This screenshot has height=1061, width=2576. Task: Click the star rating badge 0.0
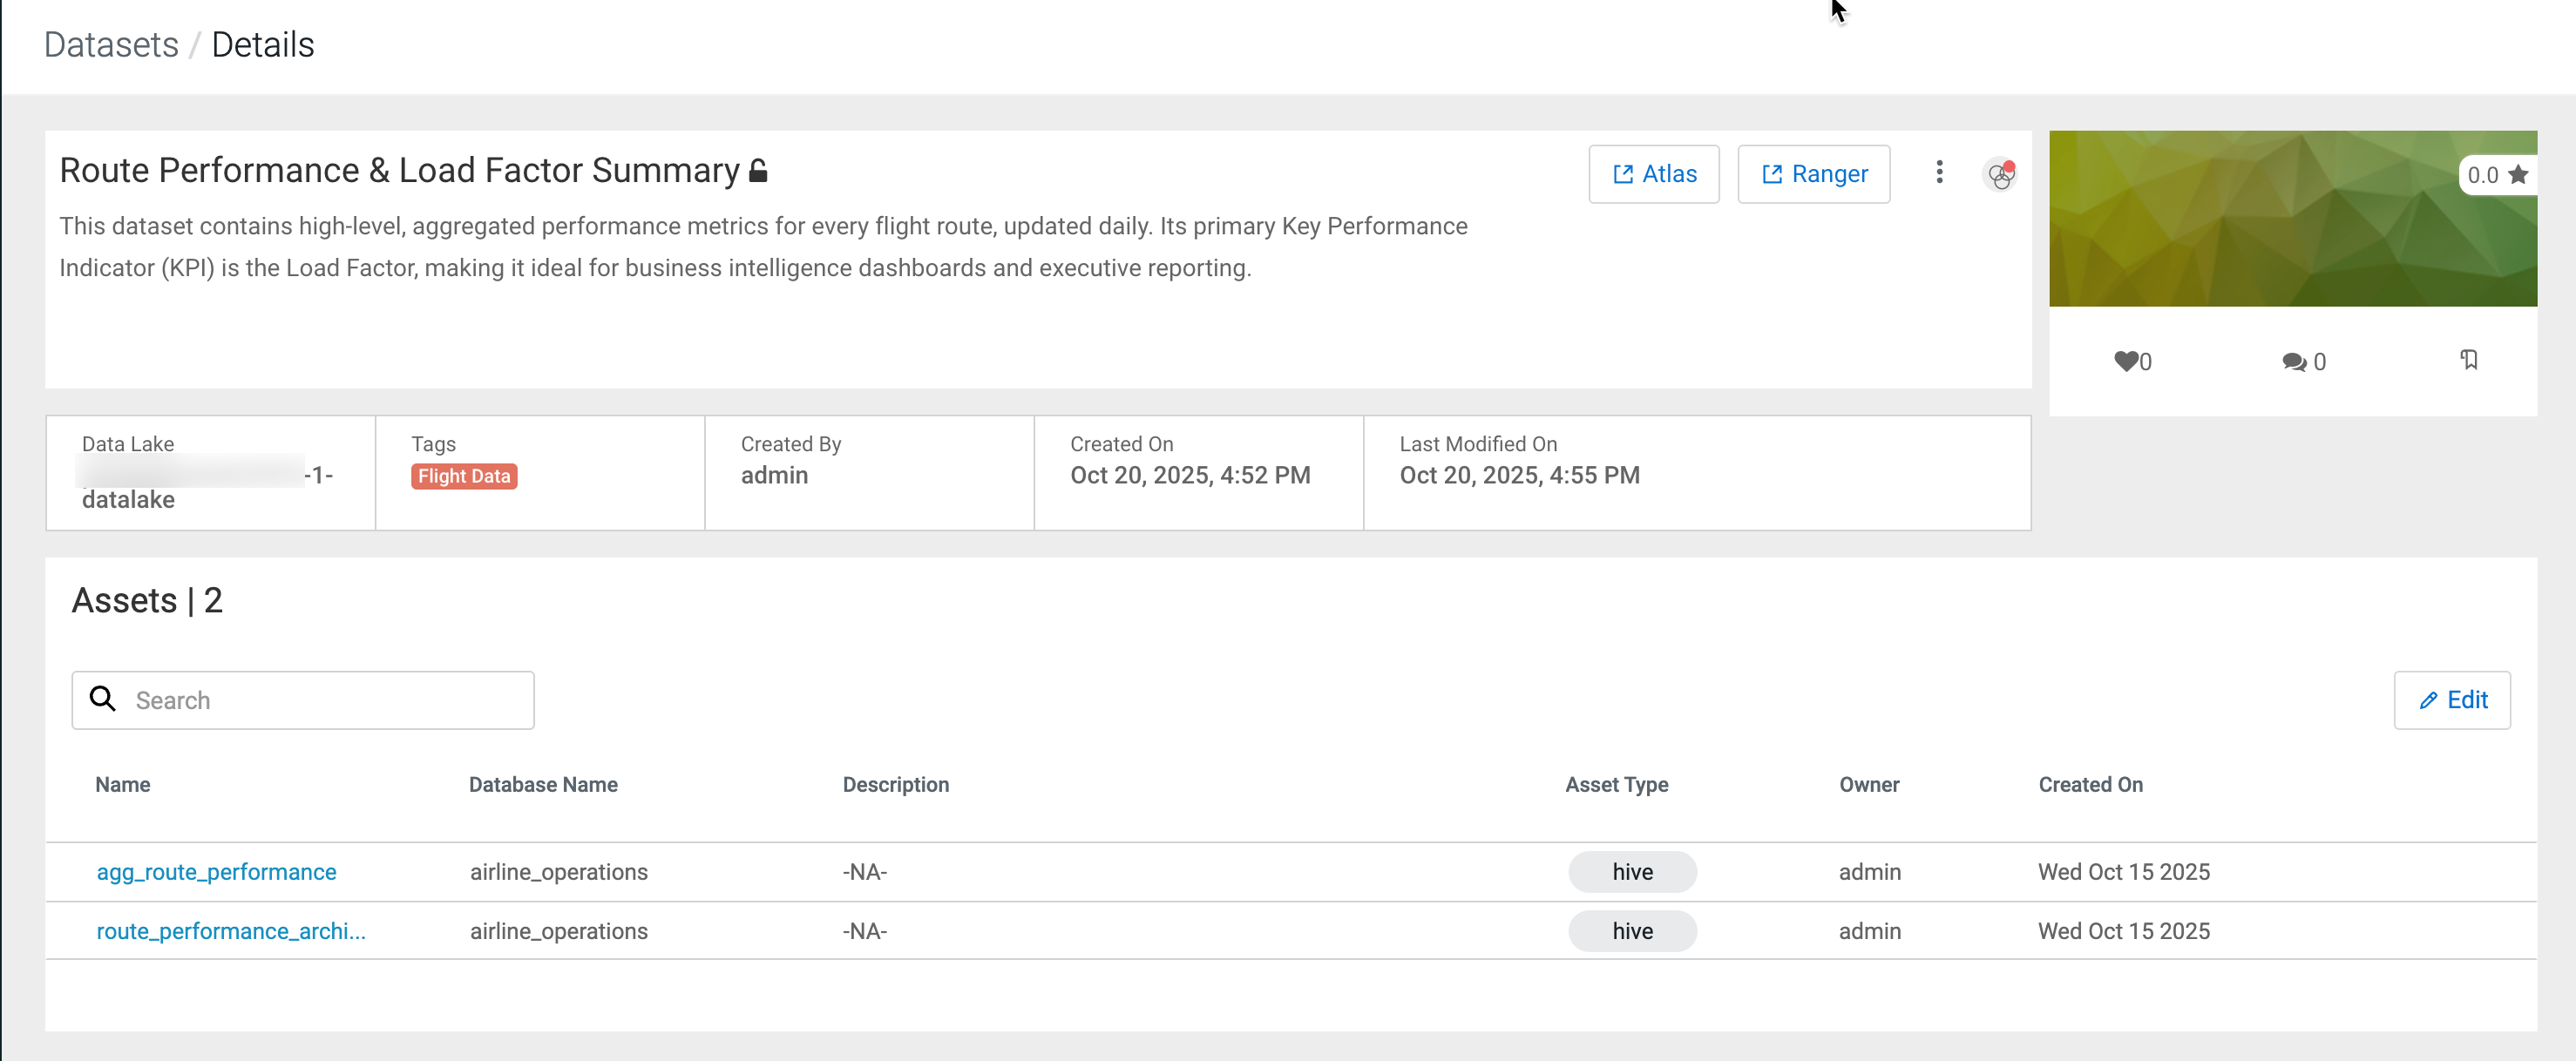2497,175
